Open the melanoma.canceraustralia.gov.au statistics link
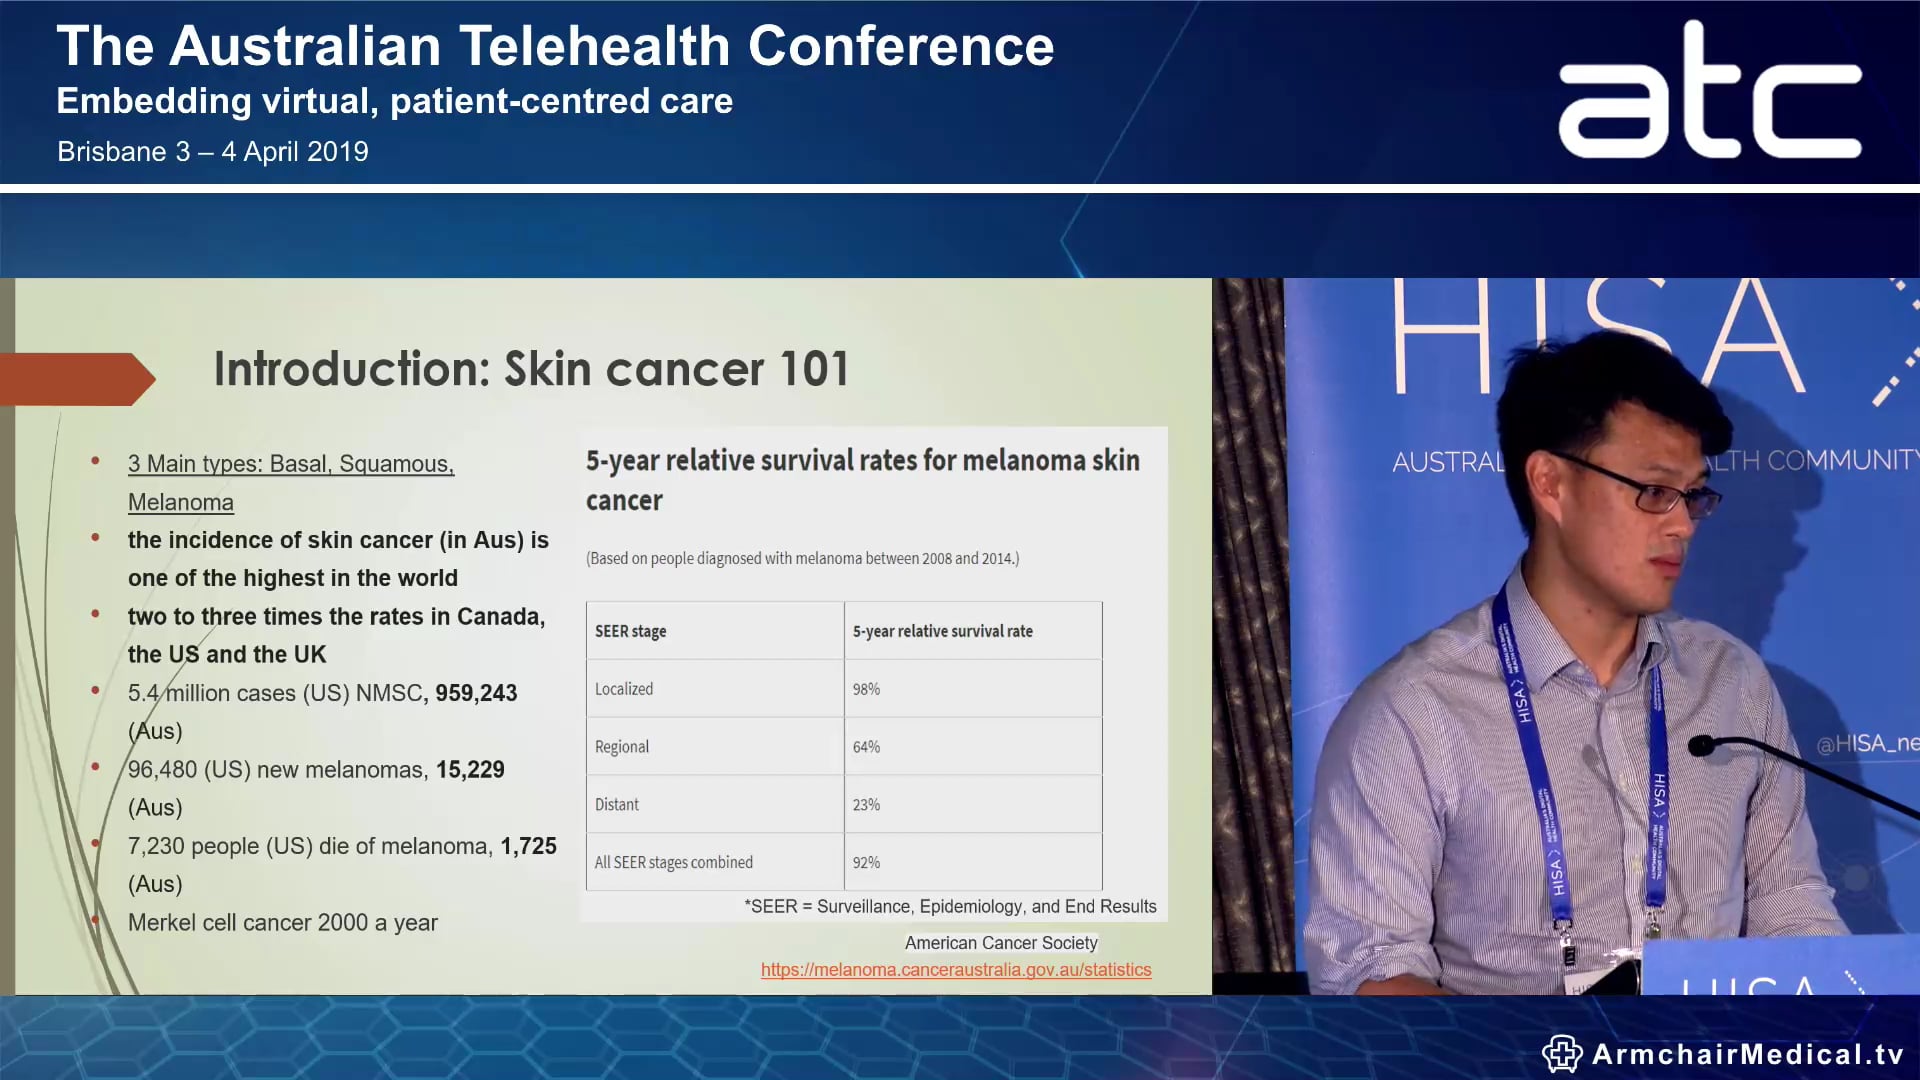 coord(955,969)
